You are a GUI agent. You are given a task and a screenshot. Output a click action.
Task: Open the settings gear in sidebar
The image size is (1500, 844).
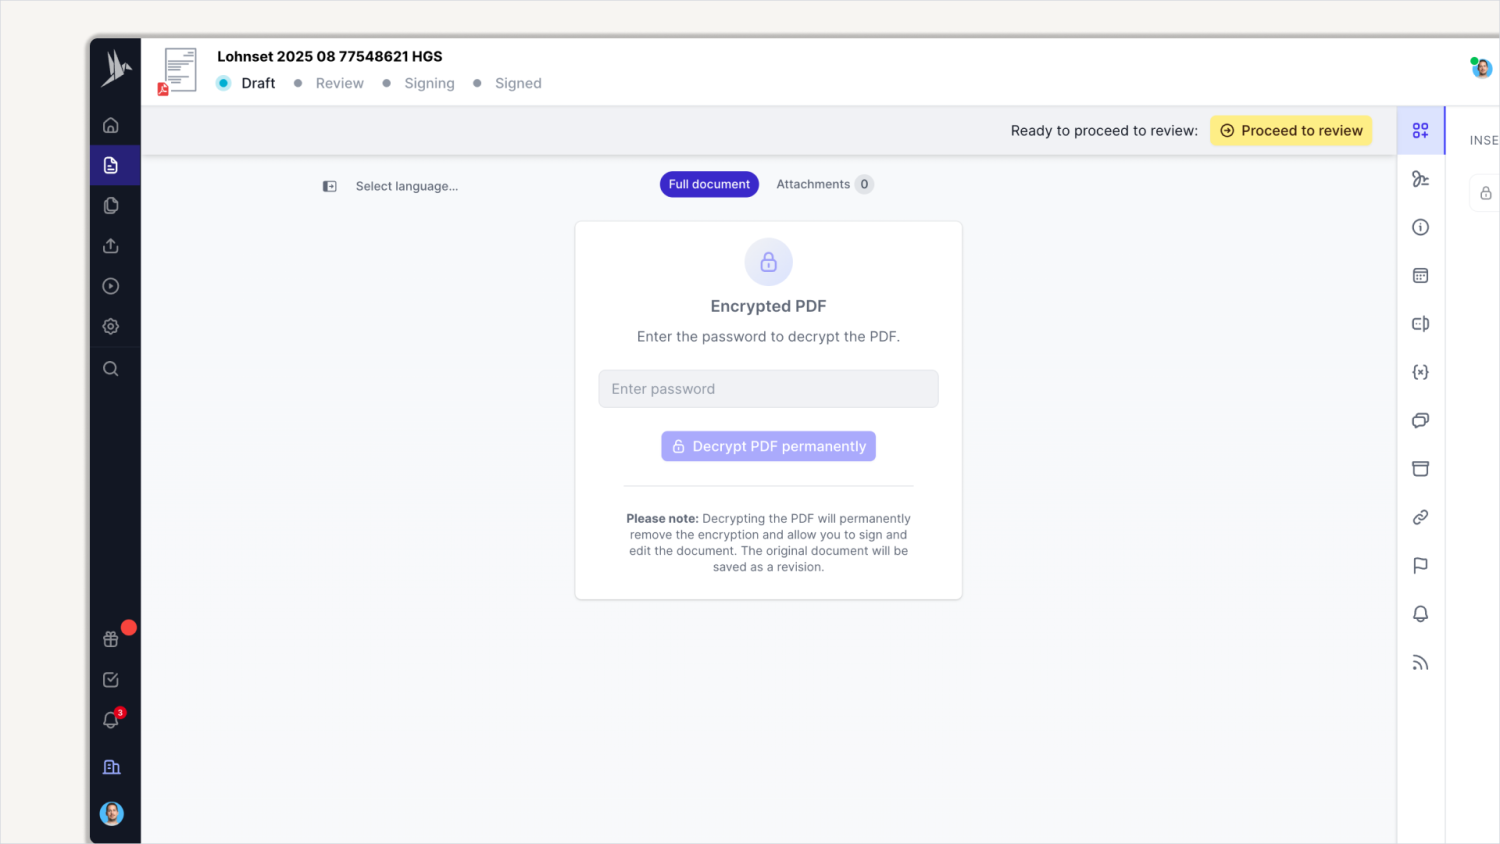tap(111, 326)
